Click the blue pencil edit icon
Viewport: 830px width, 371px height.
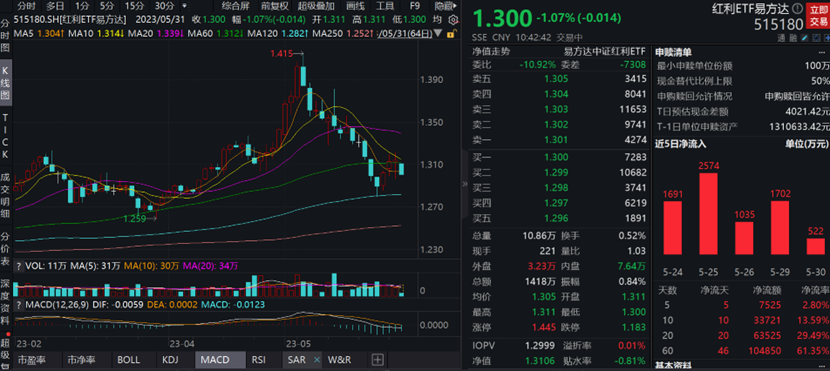point(805,38)
